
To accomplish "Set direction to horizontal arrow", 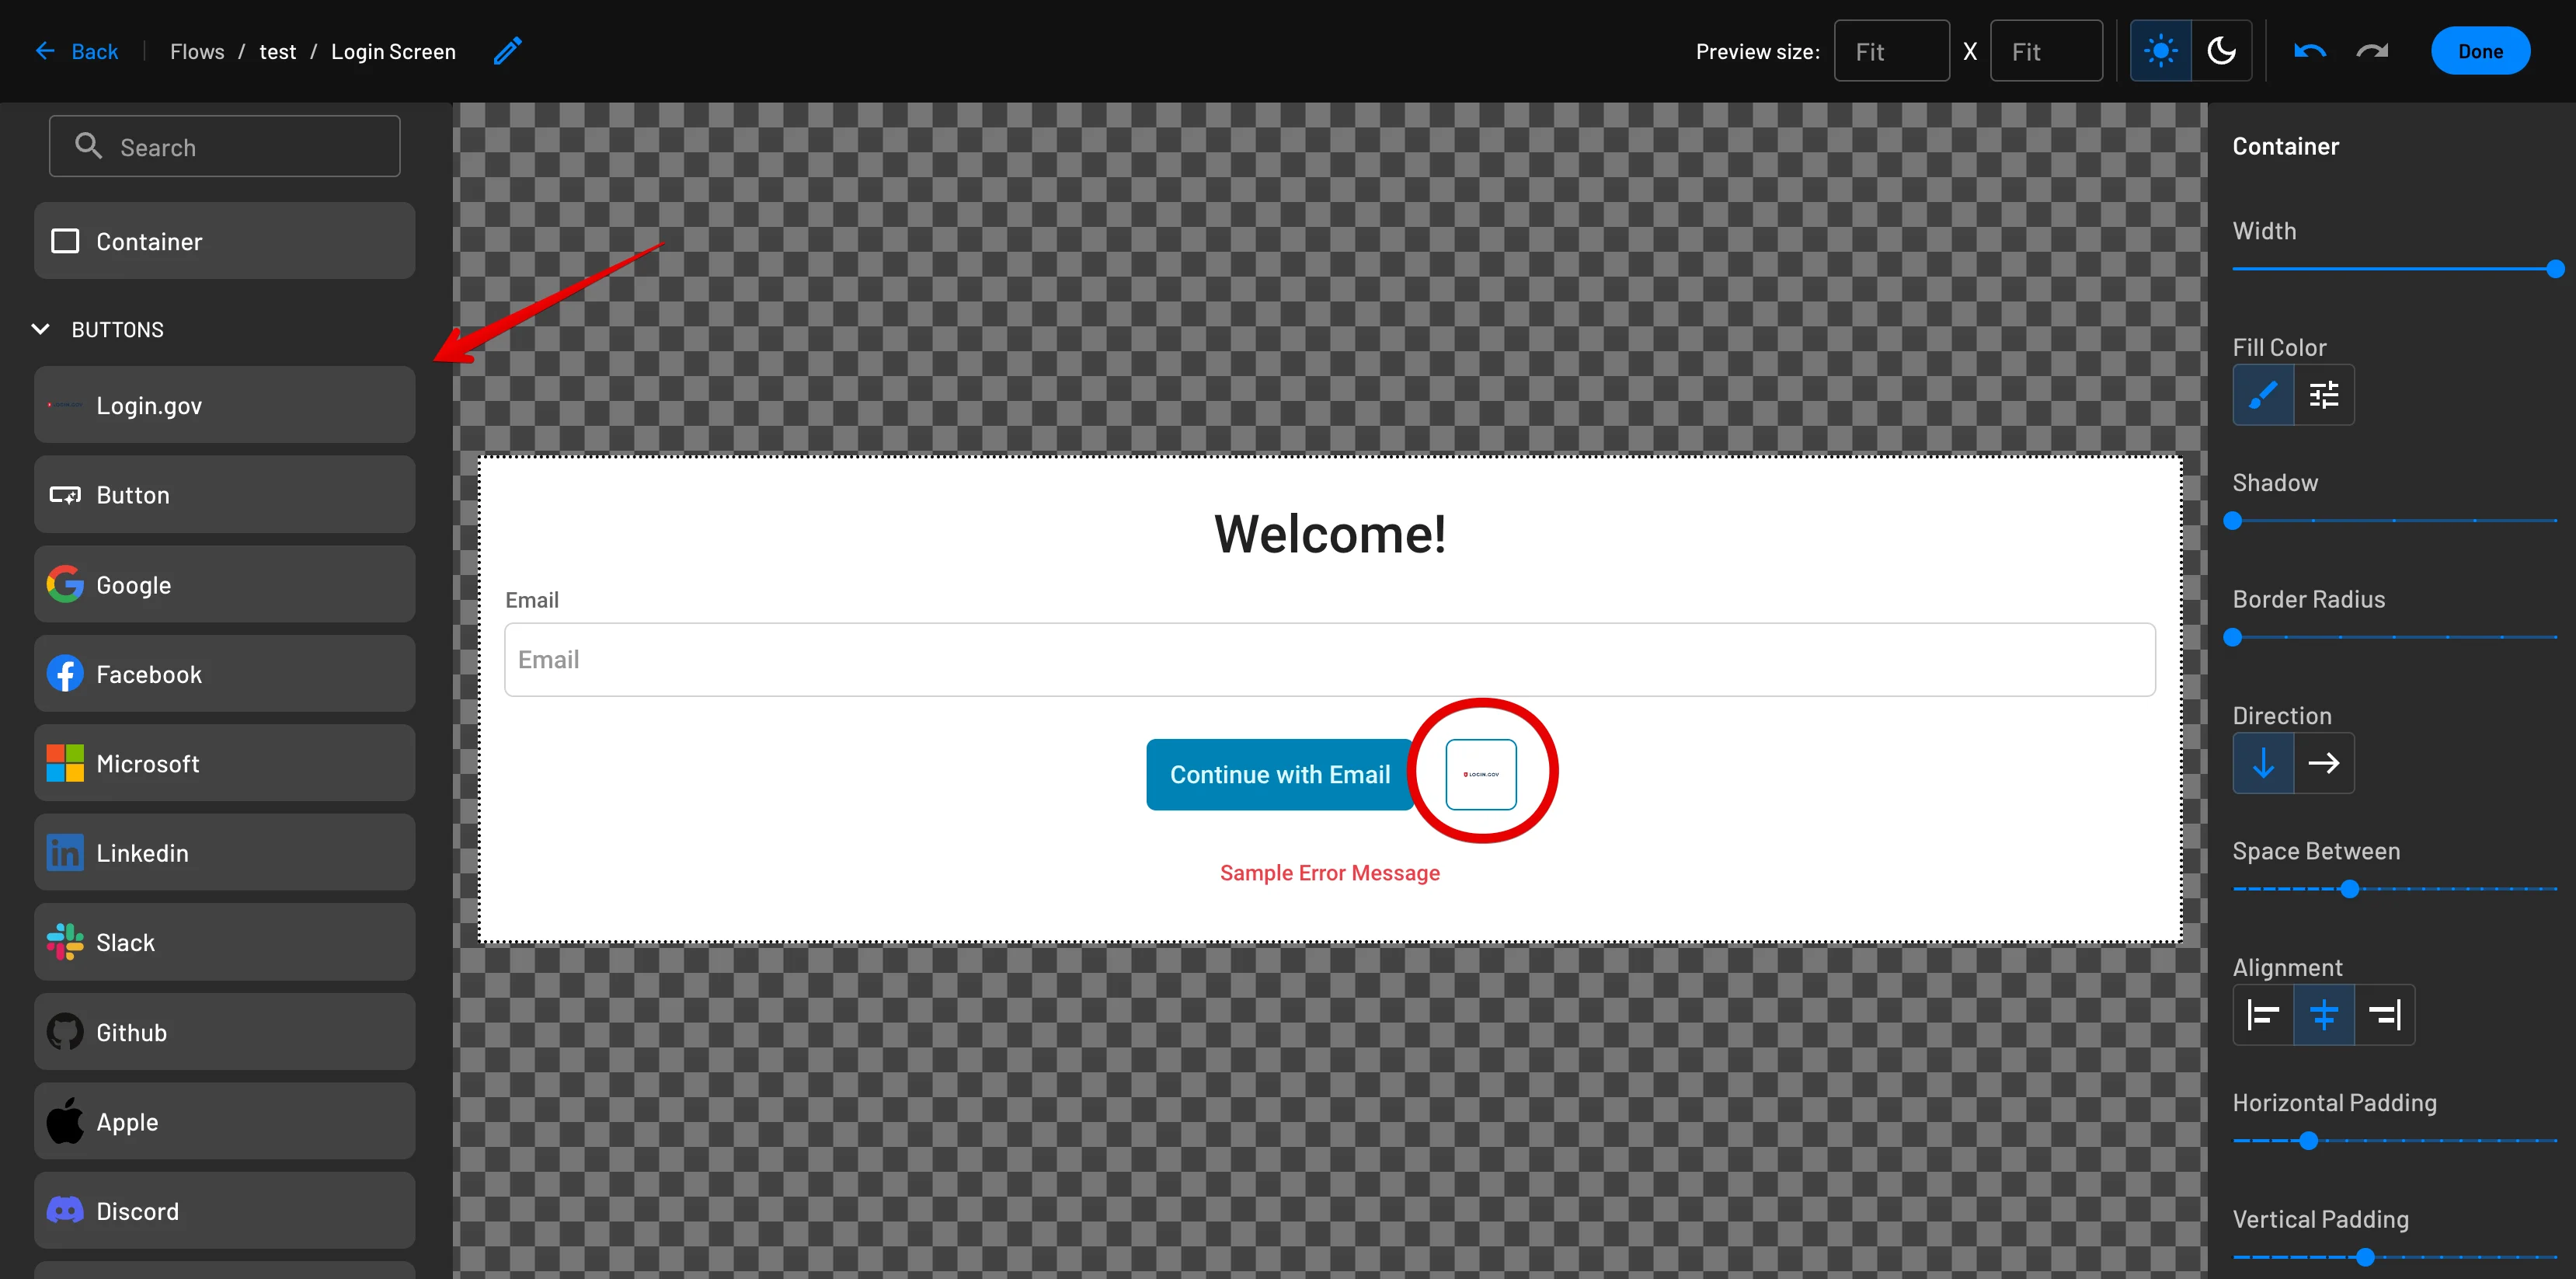I will (x=2324, y=763).
